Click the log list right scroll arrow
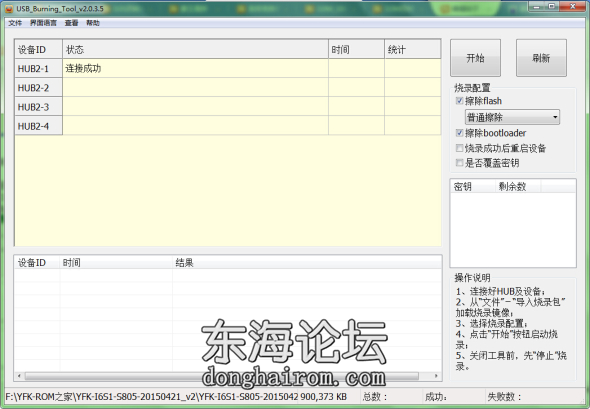Image resolution: width=590 pixels, height=409 pixels. [436, 376]
